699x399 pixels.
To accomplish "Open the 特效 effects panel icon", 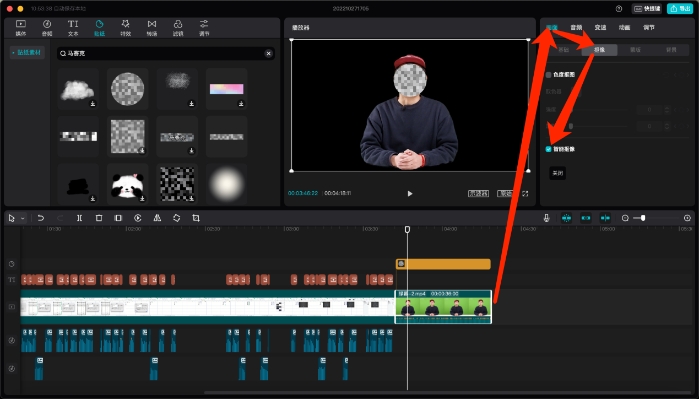I will 126,28.
